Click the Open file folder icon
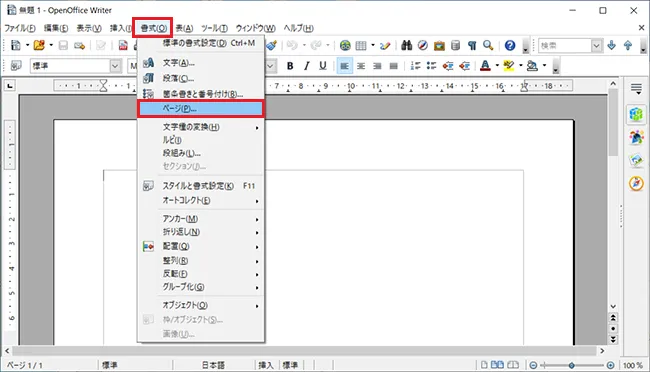The height and width of the screenshot is (372, 650). point(39,45)
